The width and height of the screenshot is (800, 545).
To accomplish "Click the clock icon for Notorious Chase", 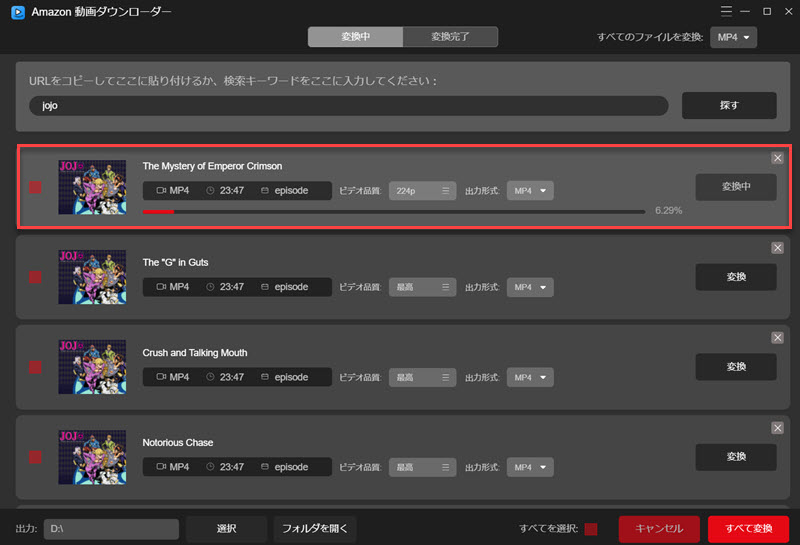I will (x=210, y=466).
